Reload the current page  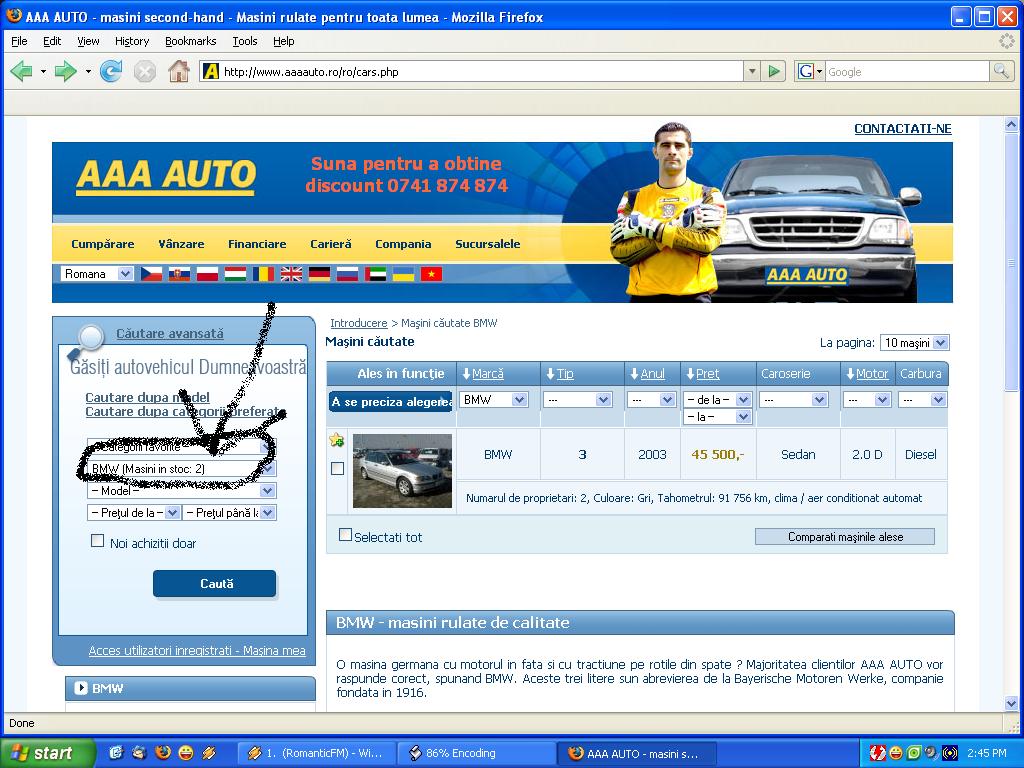(x=111, y=71)
